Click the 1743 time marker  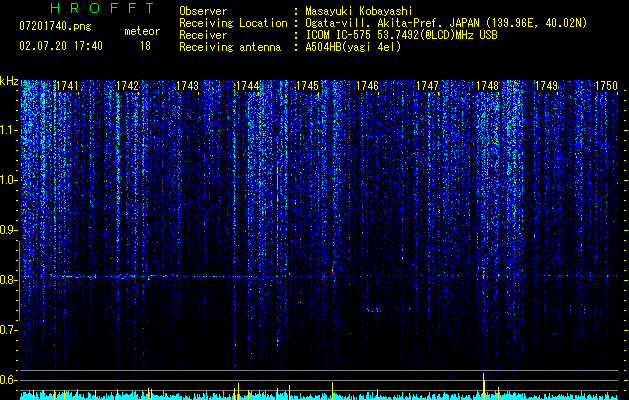[187, 85]
